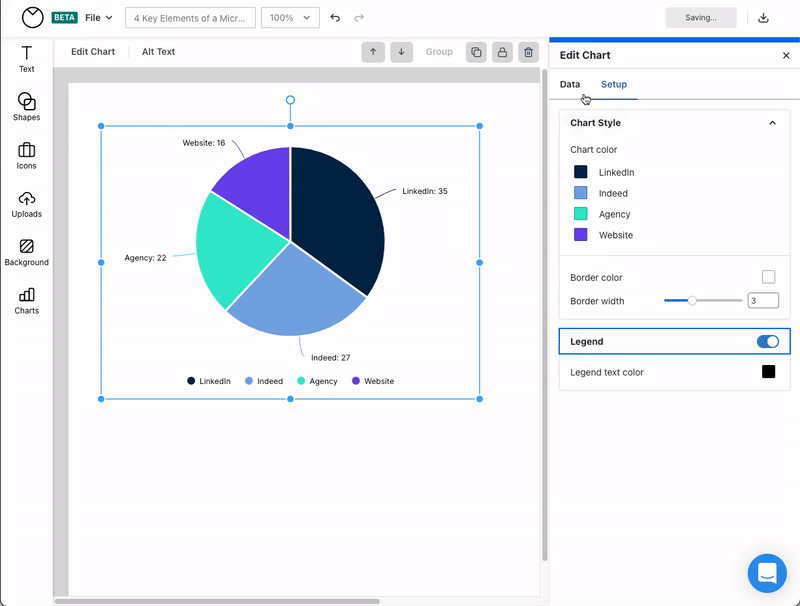Open the live chat bubble

[x=767, y=573]
